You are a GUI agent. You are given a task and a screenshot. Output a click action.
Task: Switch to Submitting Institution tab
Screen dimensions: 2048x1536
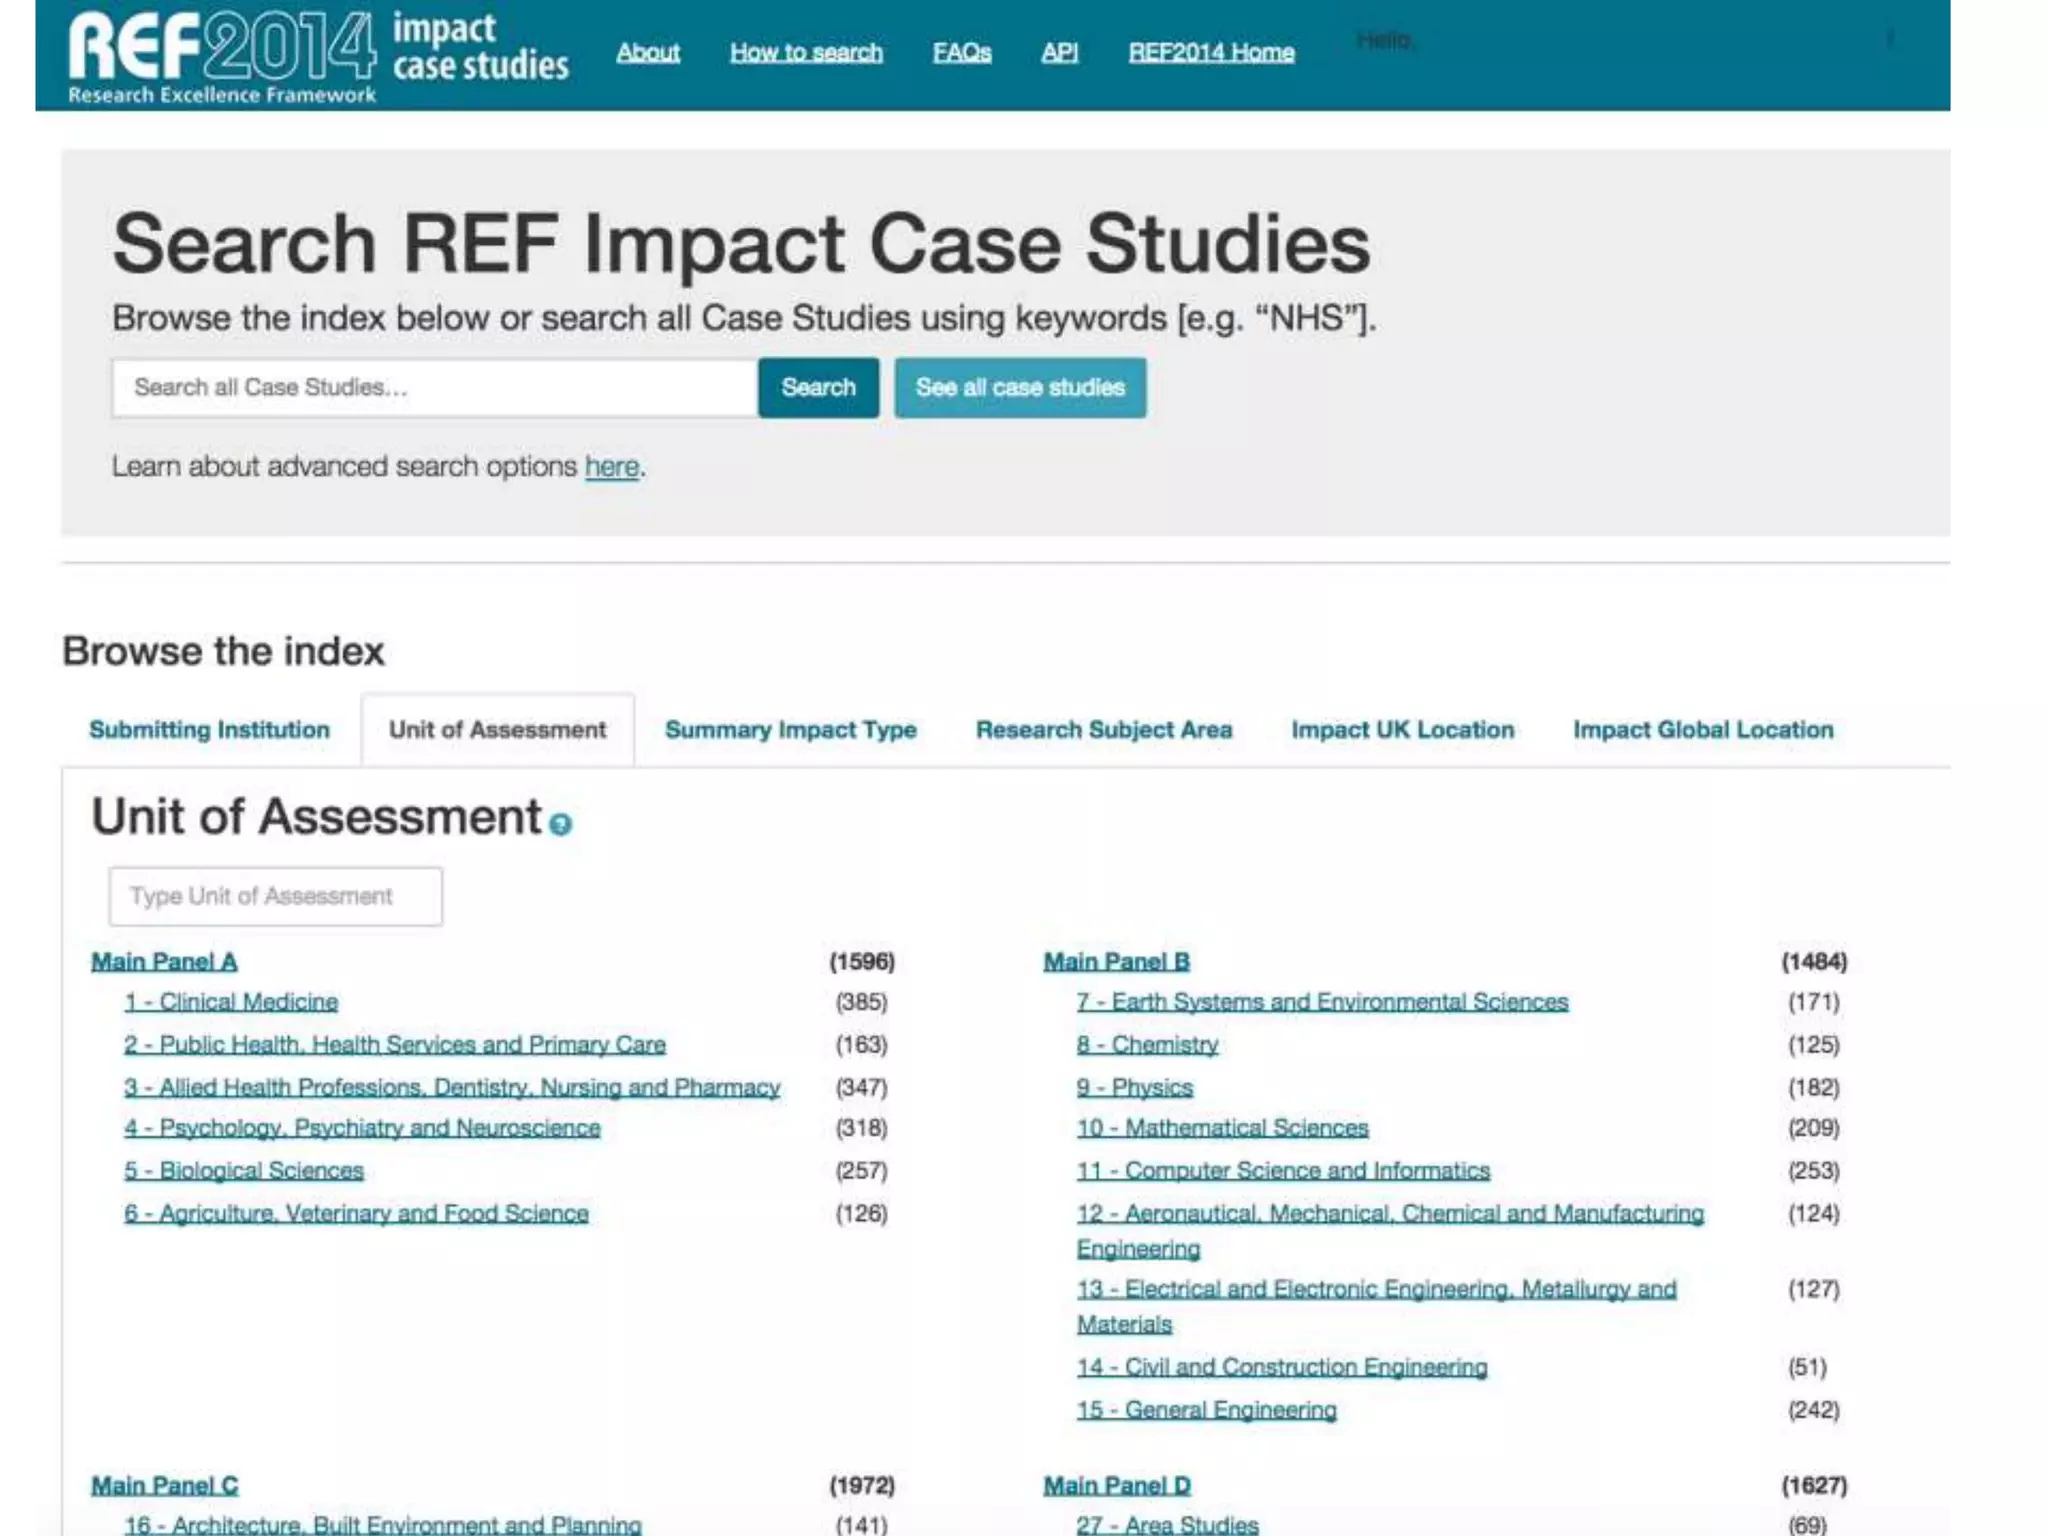pos(209,730)
